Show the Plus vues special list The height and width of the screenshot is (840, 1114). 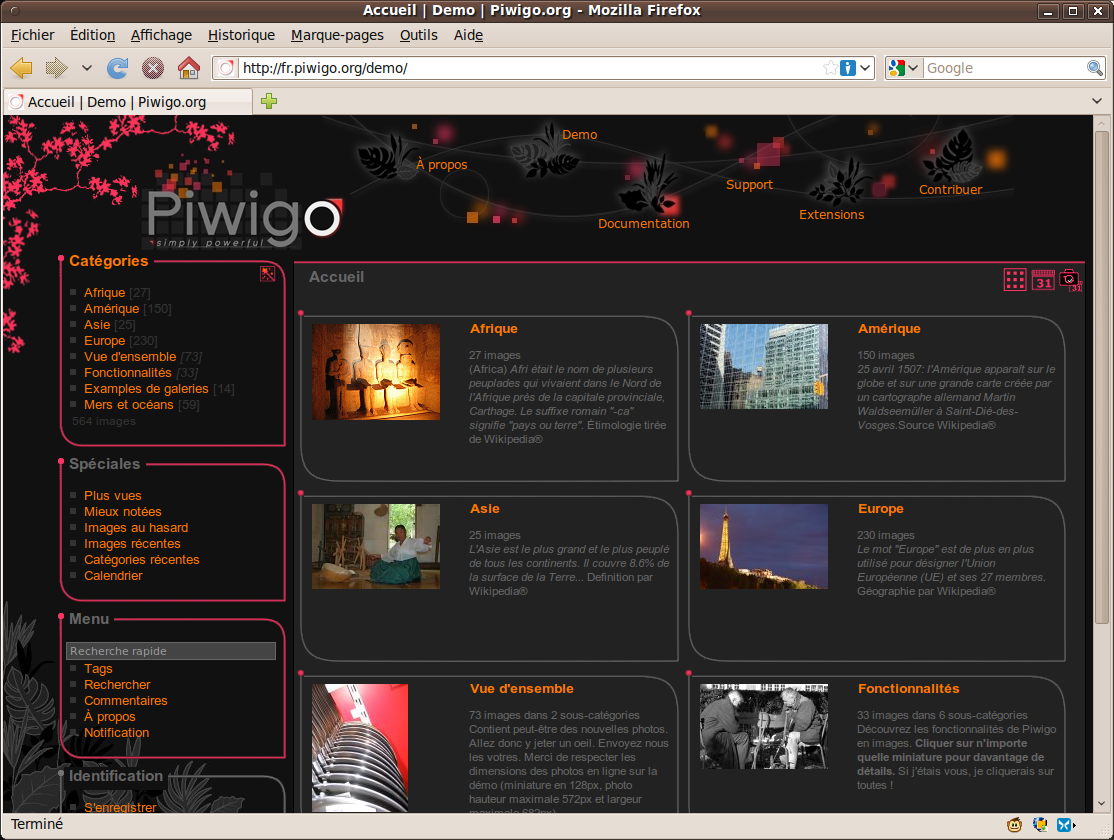point(112,495)
